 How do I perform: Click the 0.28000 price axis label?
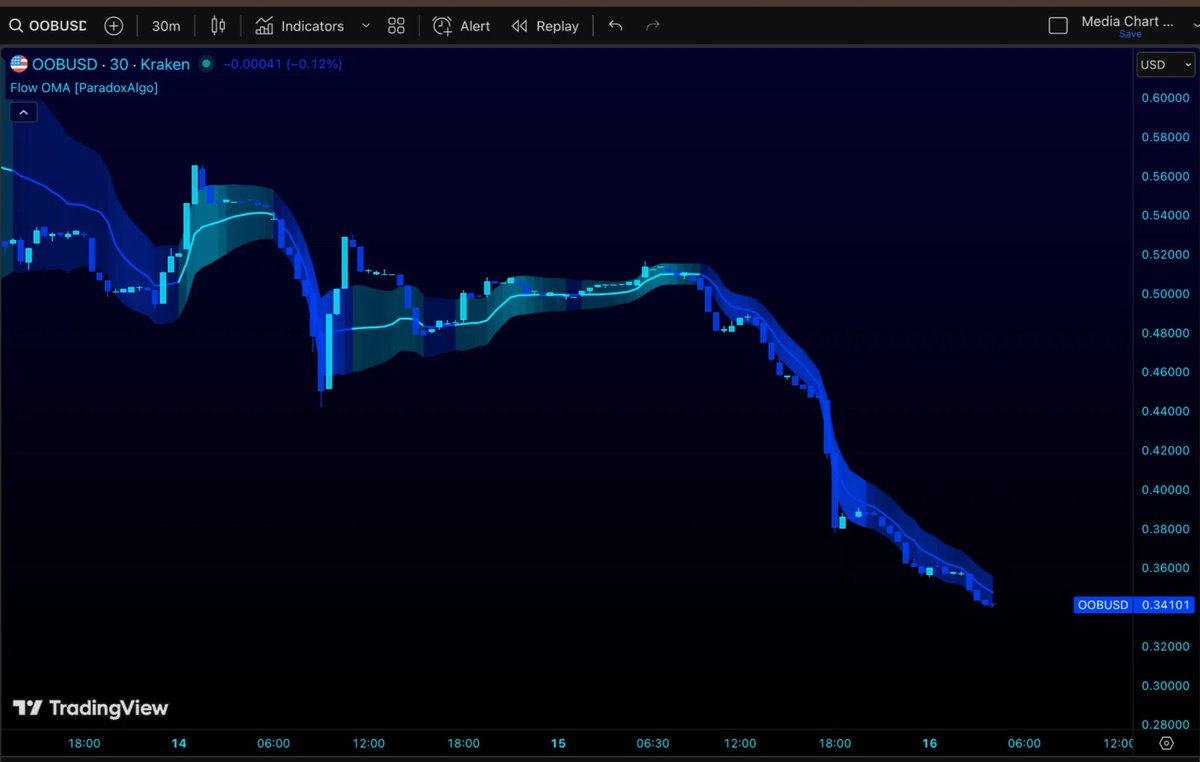[x=1165, y=725]
